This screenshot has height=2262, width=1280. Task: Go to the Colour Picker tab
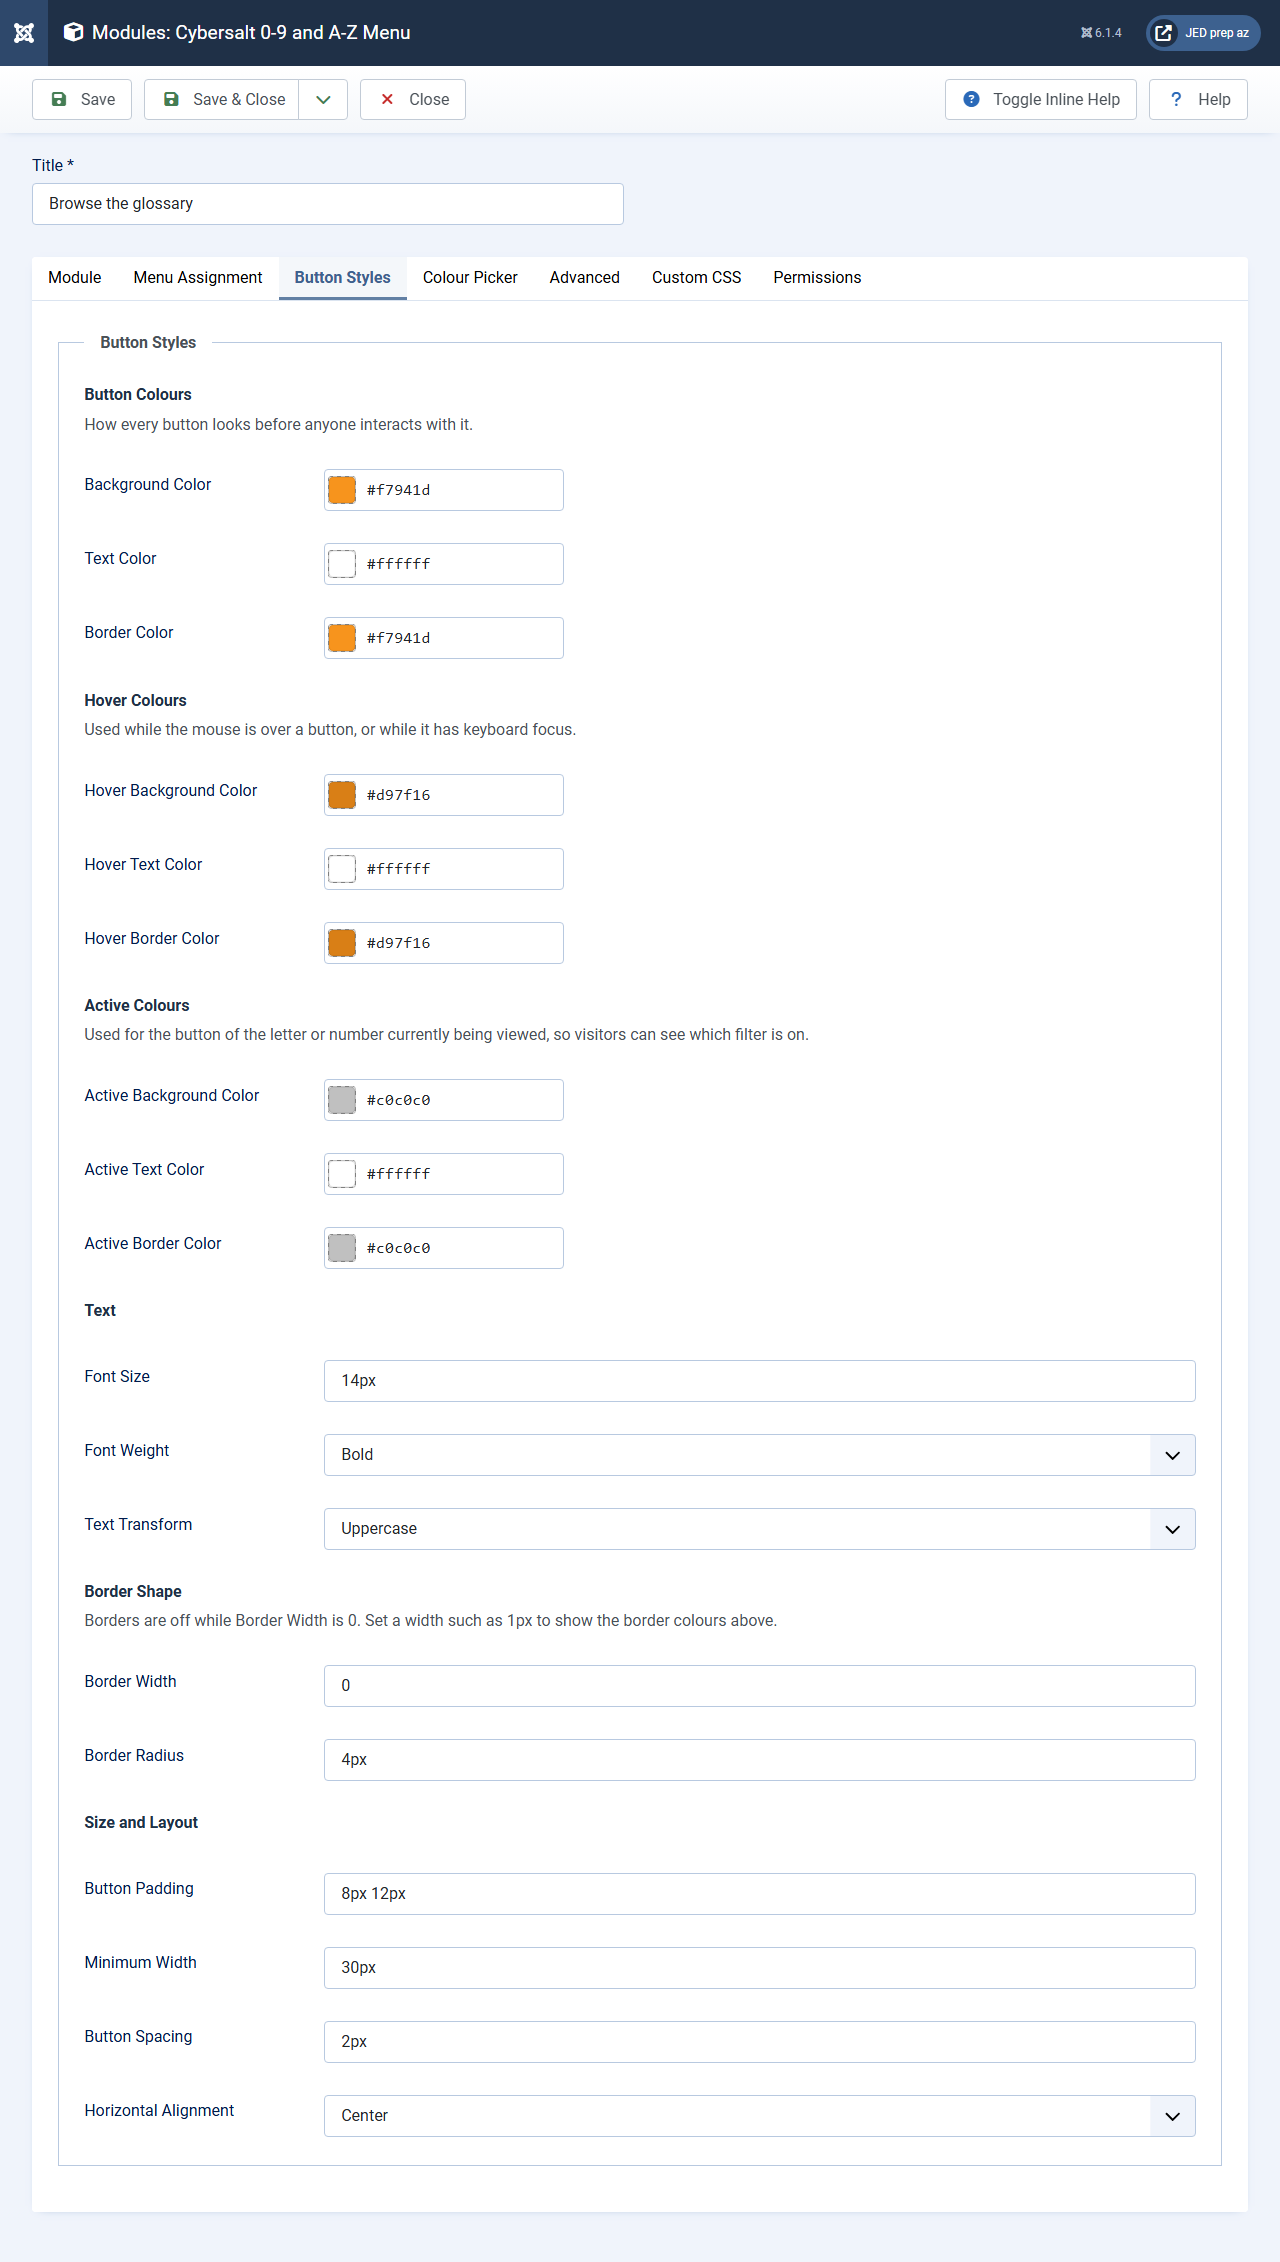(470, 278)
